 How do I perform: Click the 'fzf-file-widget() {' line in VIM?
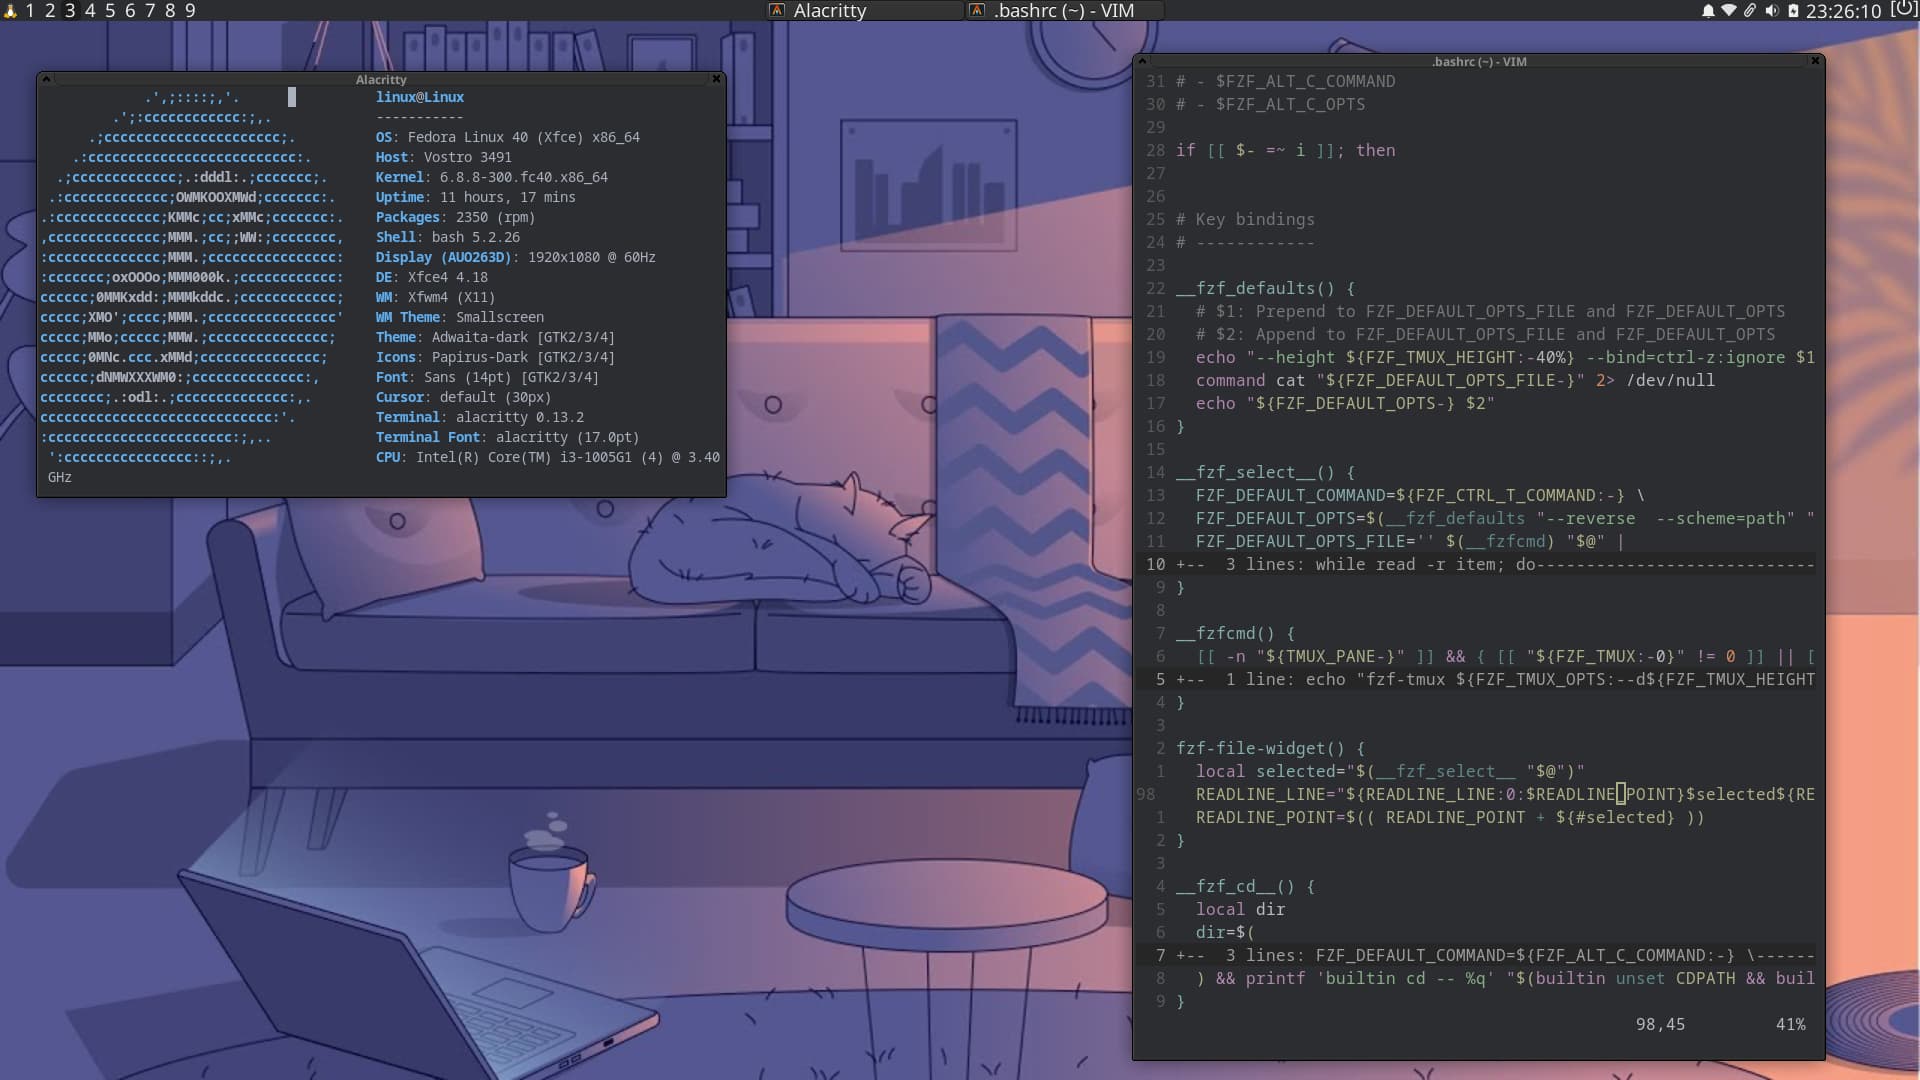1271,748
